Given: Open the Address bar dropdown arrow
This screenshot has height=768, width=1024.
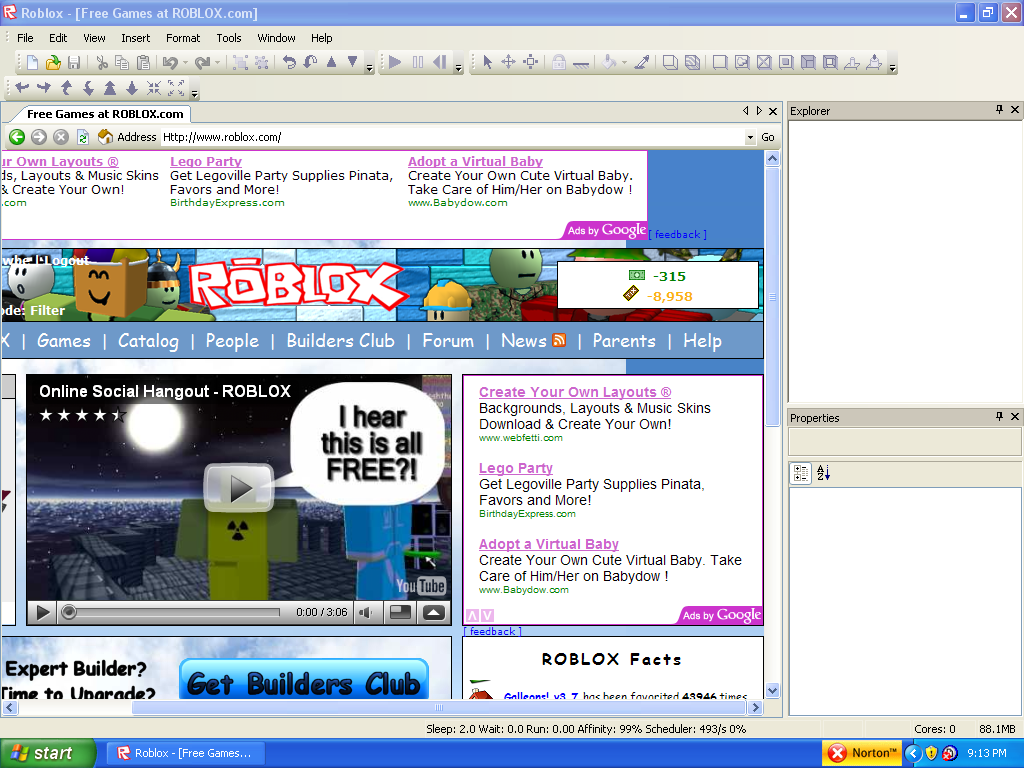Looking at the screenshot, I should (x=750, y=137).
